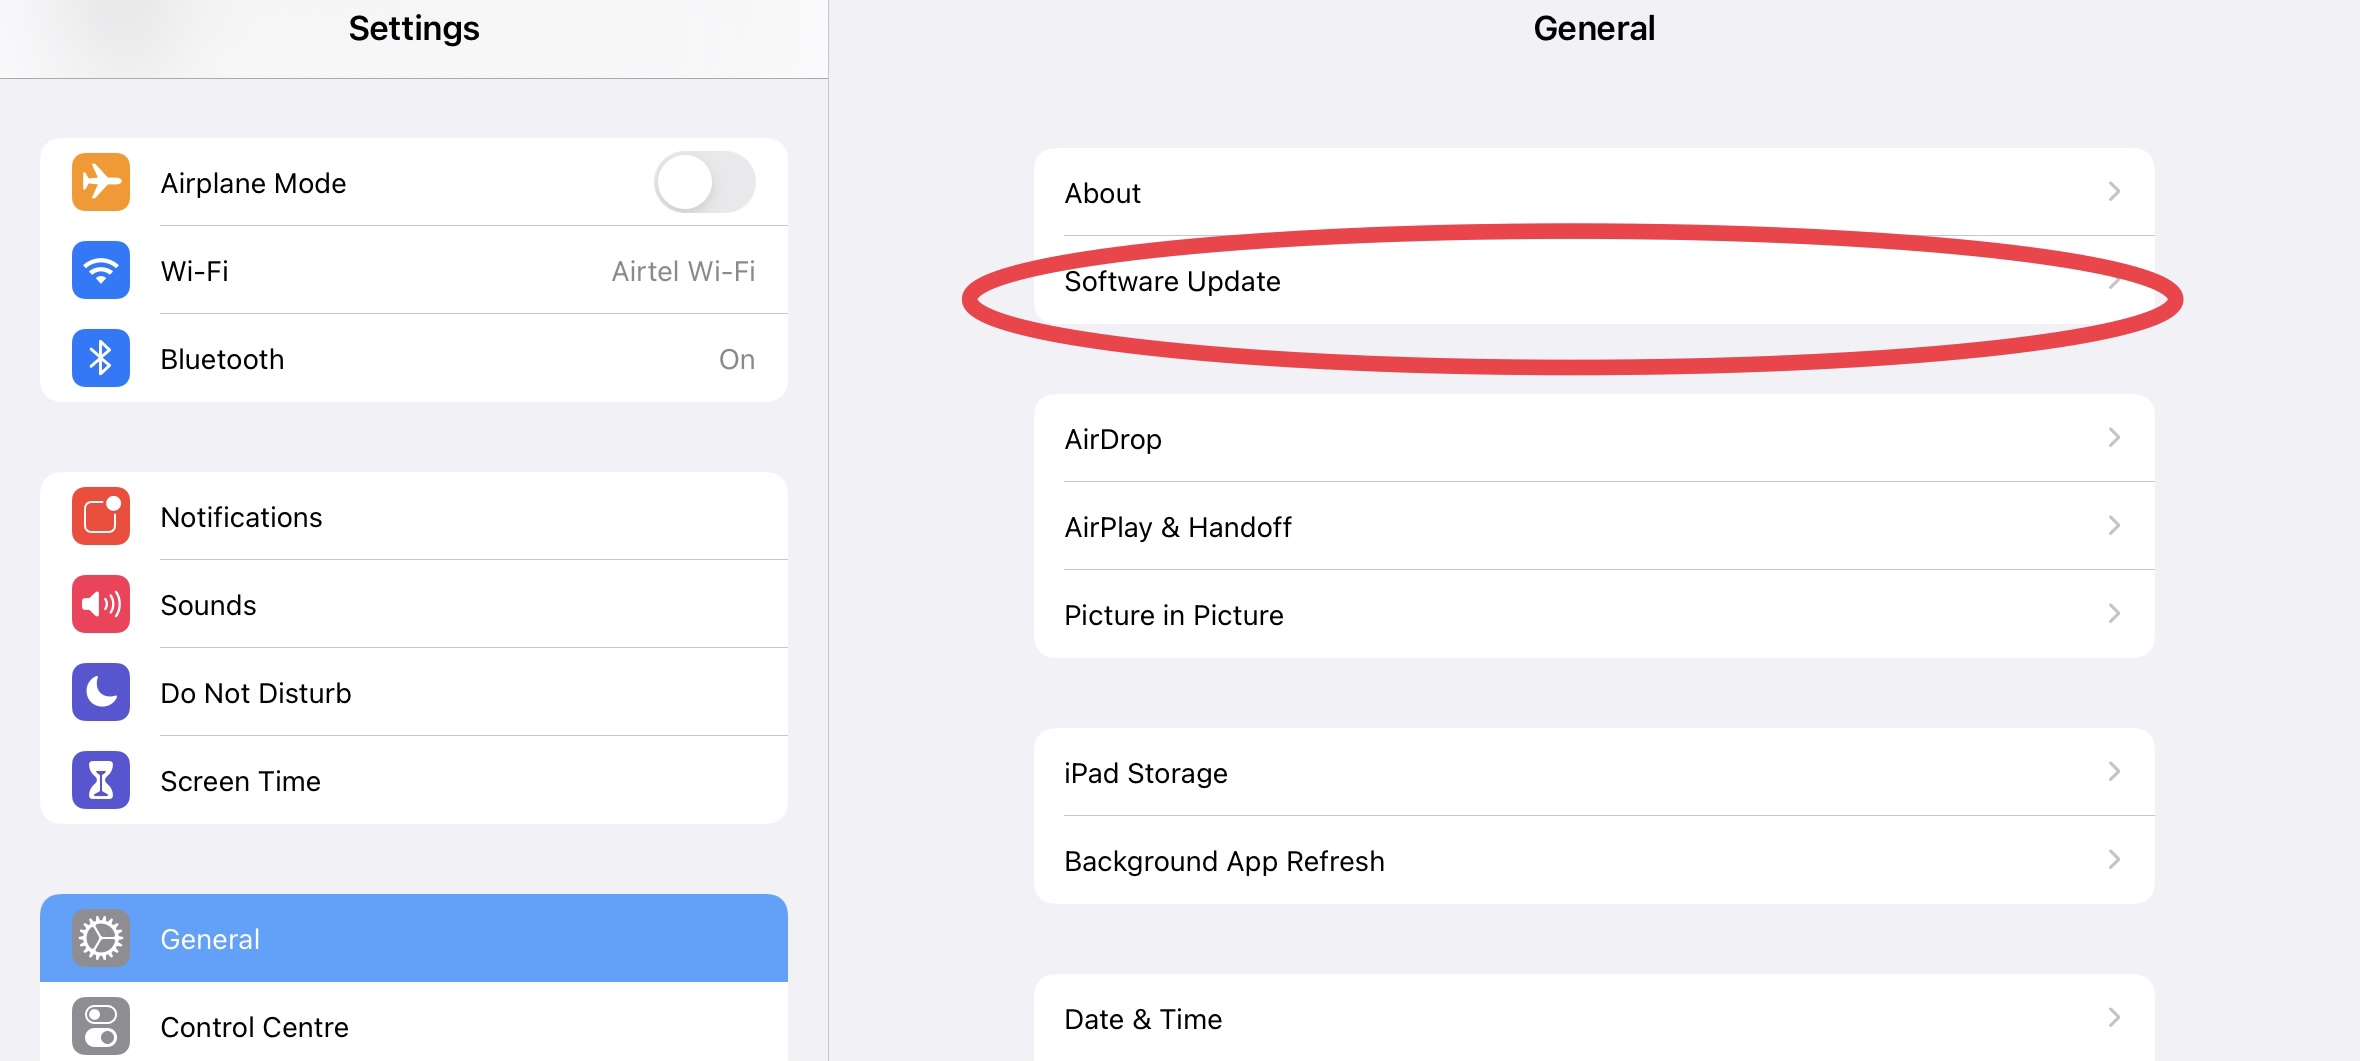The image size is (2360, 1061).
Task: Expand the About row chevron
Action: pyautogui.click(x=2114, y=191)
